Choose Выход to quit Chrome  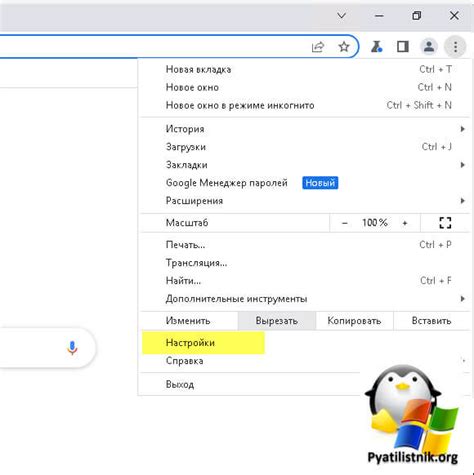pos(305,384)
